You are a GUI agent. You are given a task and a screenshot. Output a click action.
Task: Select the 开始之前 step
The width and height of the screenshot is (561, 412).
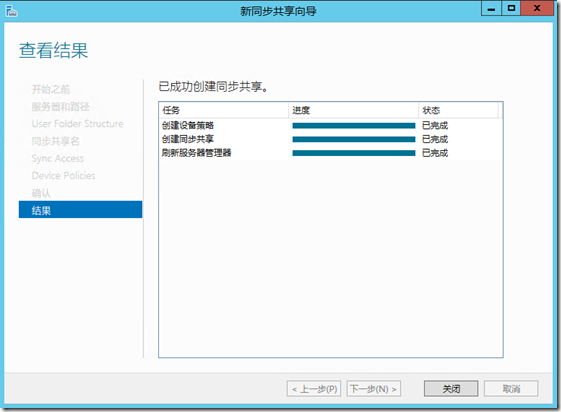tap(51, 89)
